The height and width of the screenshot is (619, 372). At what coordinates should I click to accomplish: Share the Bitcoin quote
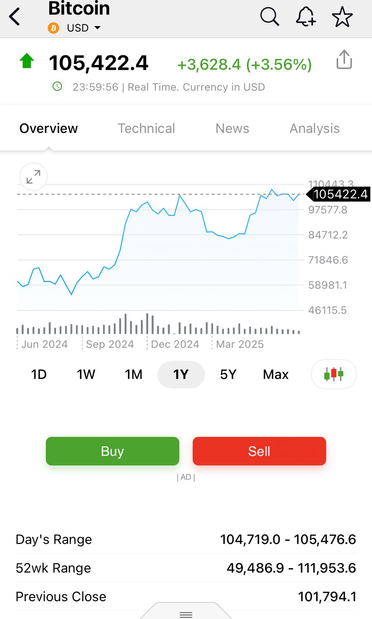click(344, 60)
